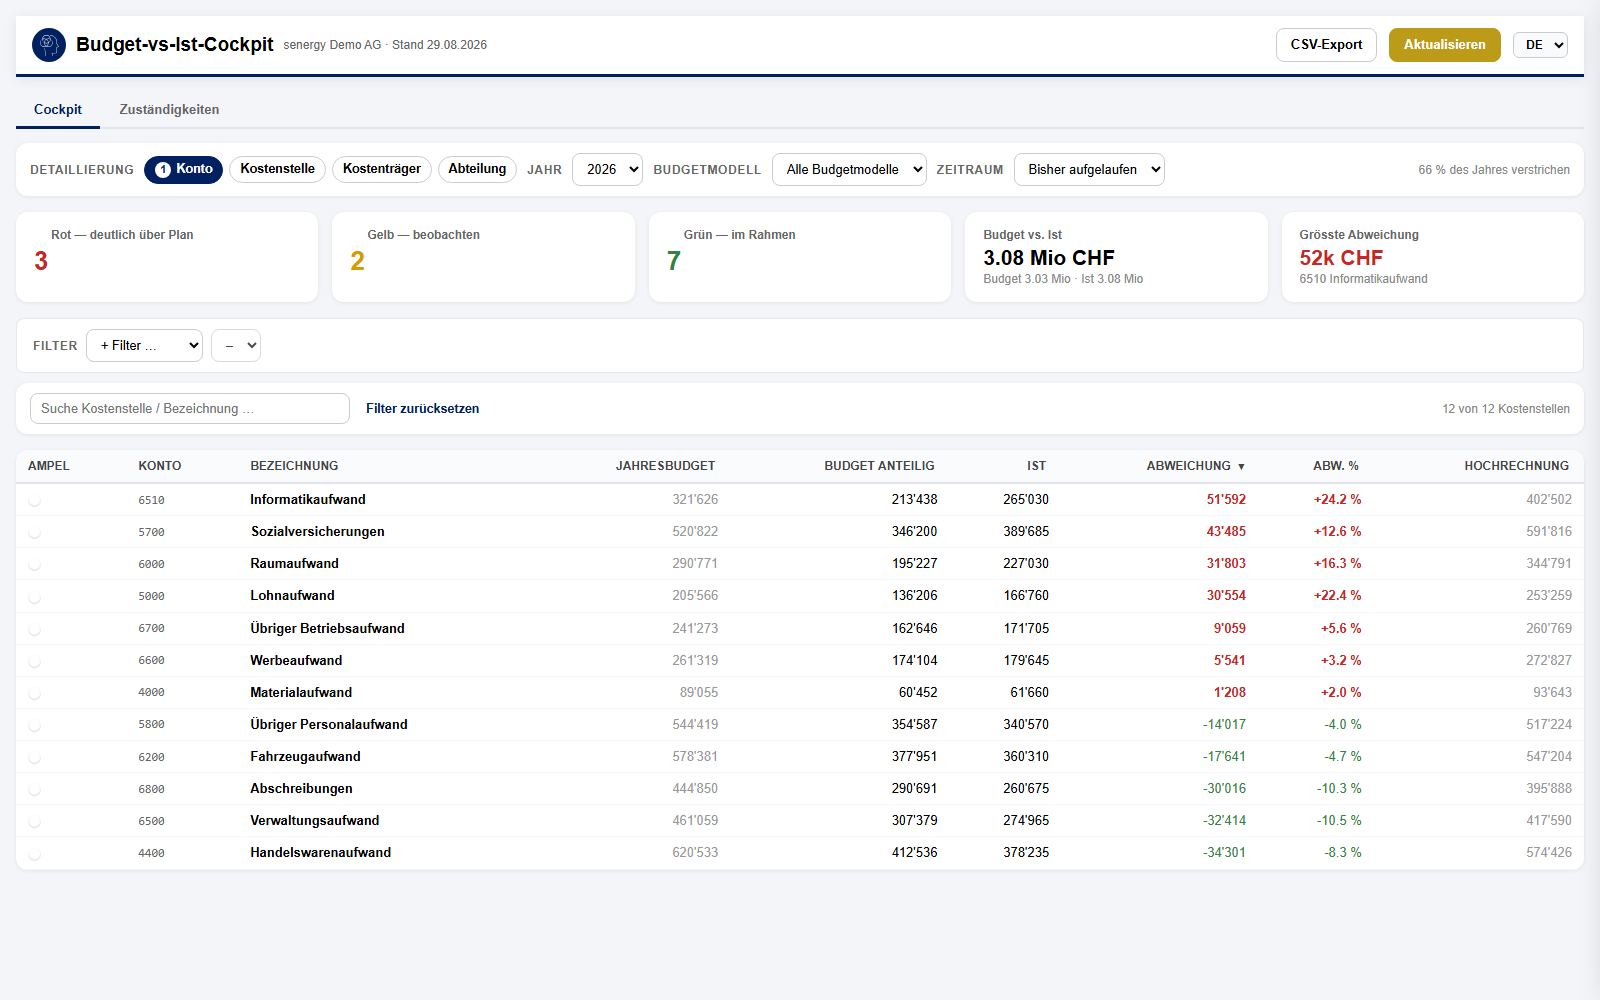Click the Gelb beobachten card
Viewport: 1600px width, 1000px height.
(x=483, y=257)
